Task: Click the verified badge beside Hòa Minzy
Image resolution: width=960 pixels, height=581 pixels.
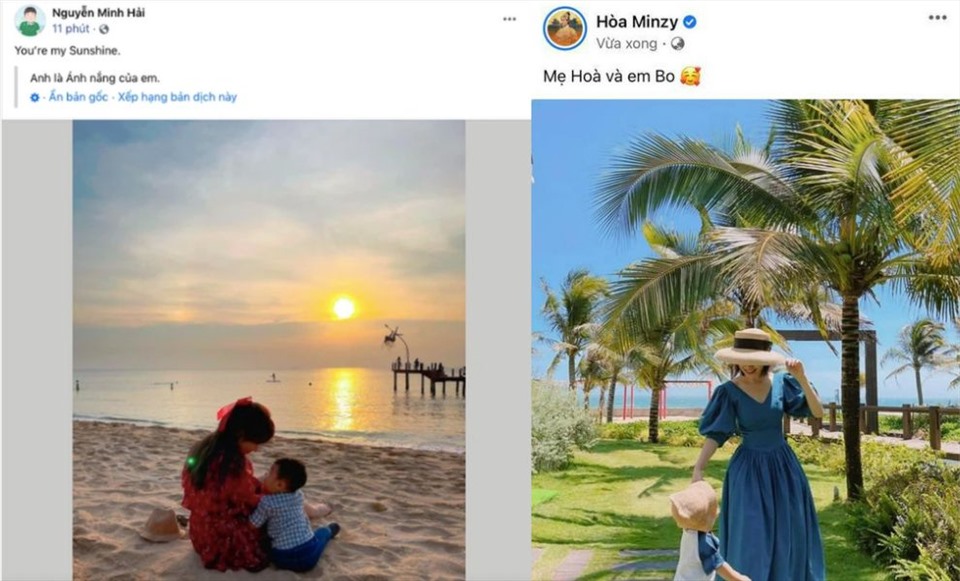Action: (x=690, y=22)
